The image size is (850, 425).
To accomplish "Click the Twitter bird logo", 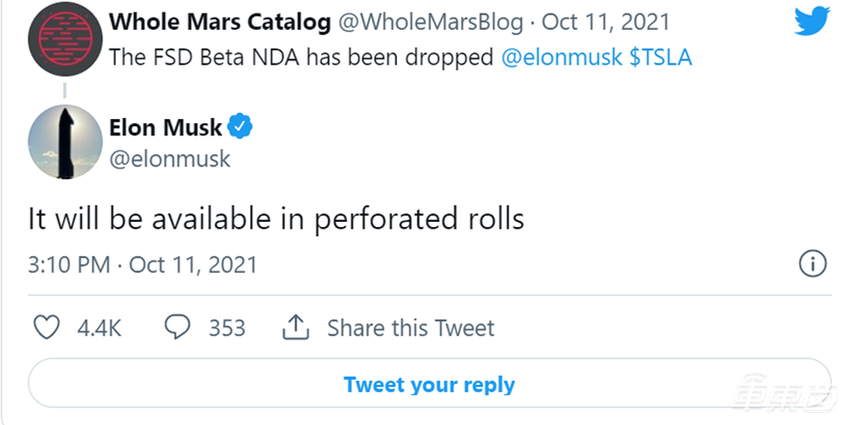I will (x=812, y=22).
